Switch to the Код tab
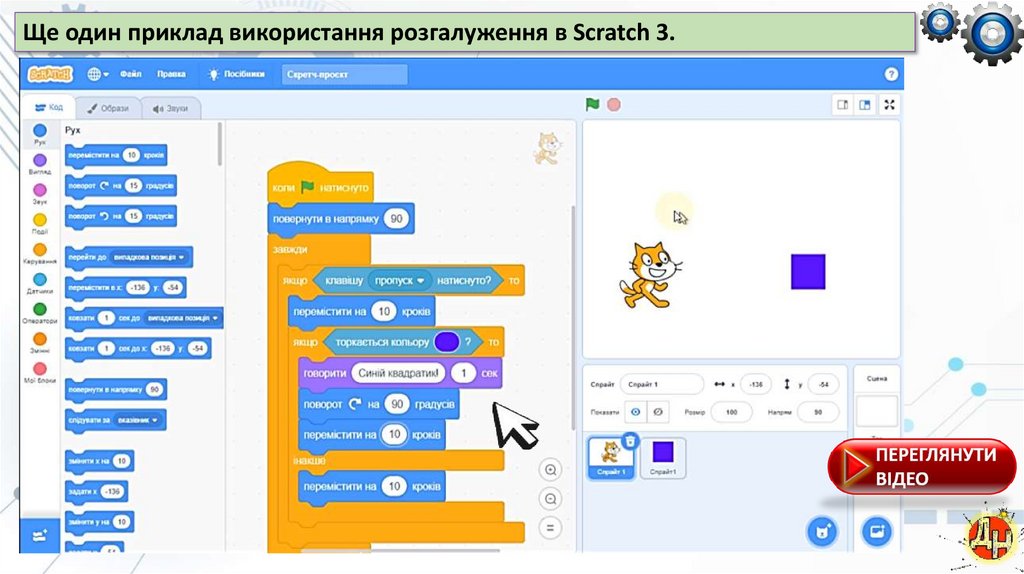1024x574 pixels. [x=50, y=107]
